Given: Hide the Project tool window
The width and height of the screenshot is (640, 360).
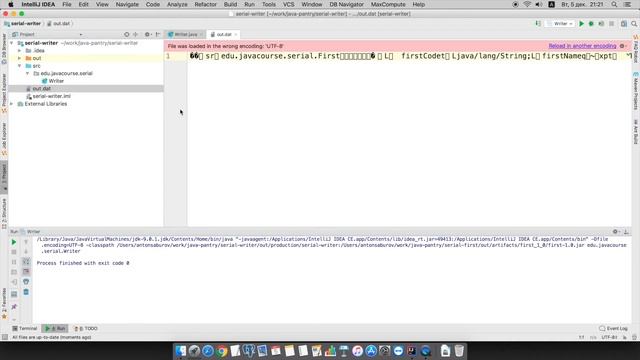Looking at the screenshot, I should point(158,34).
